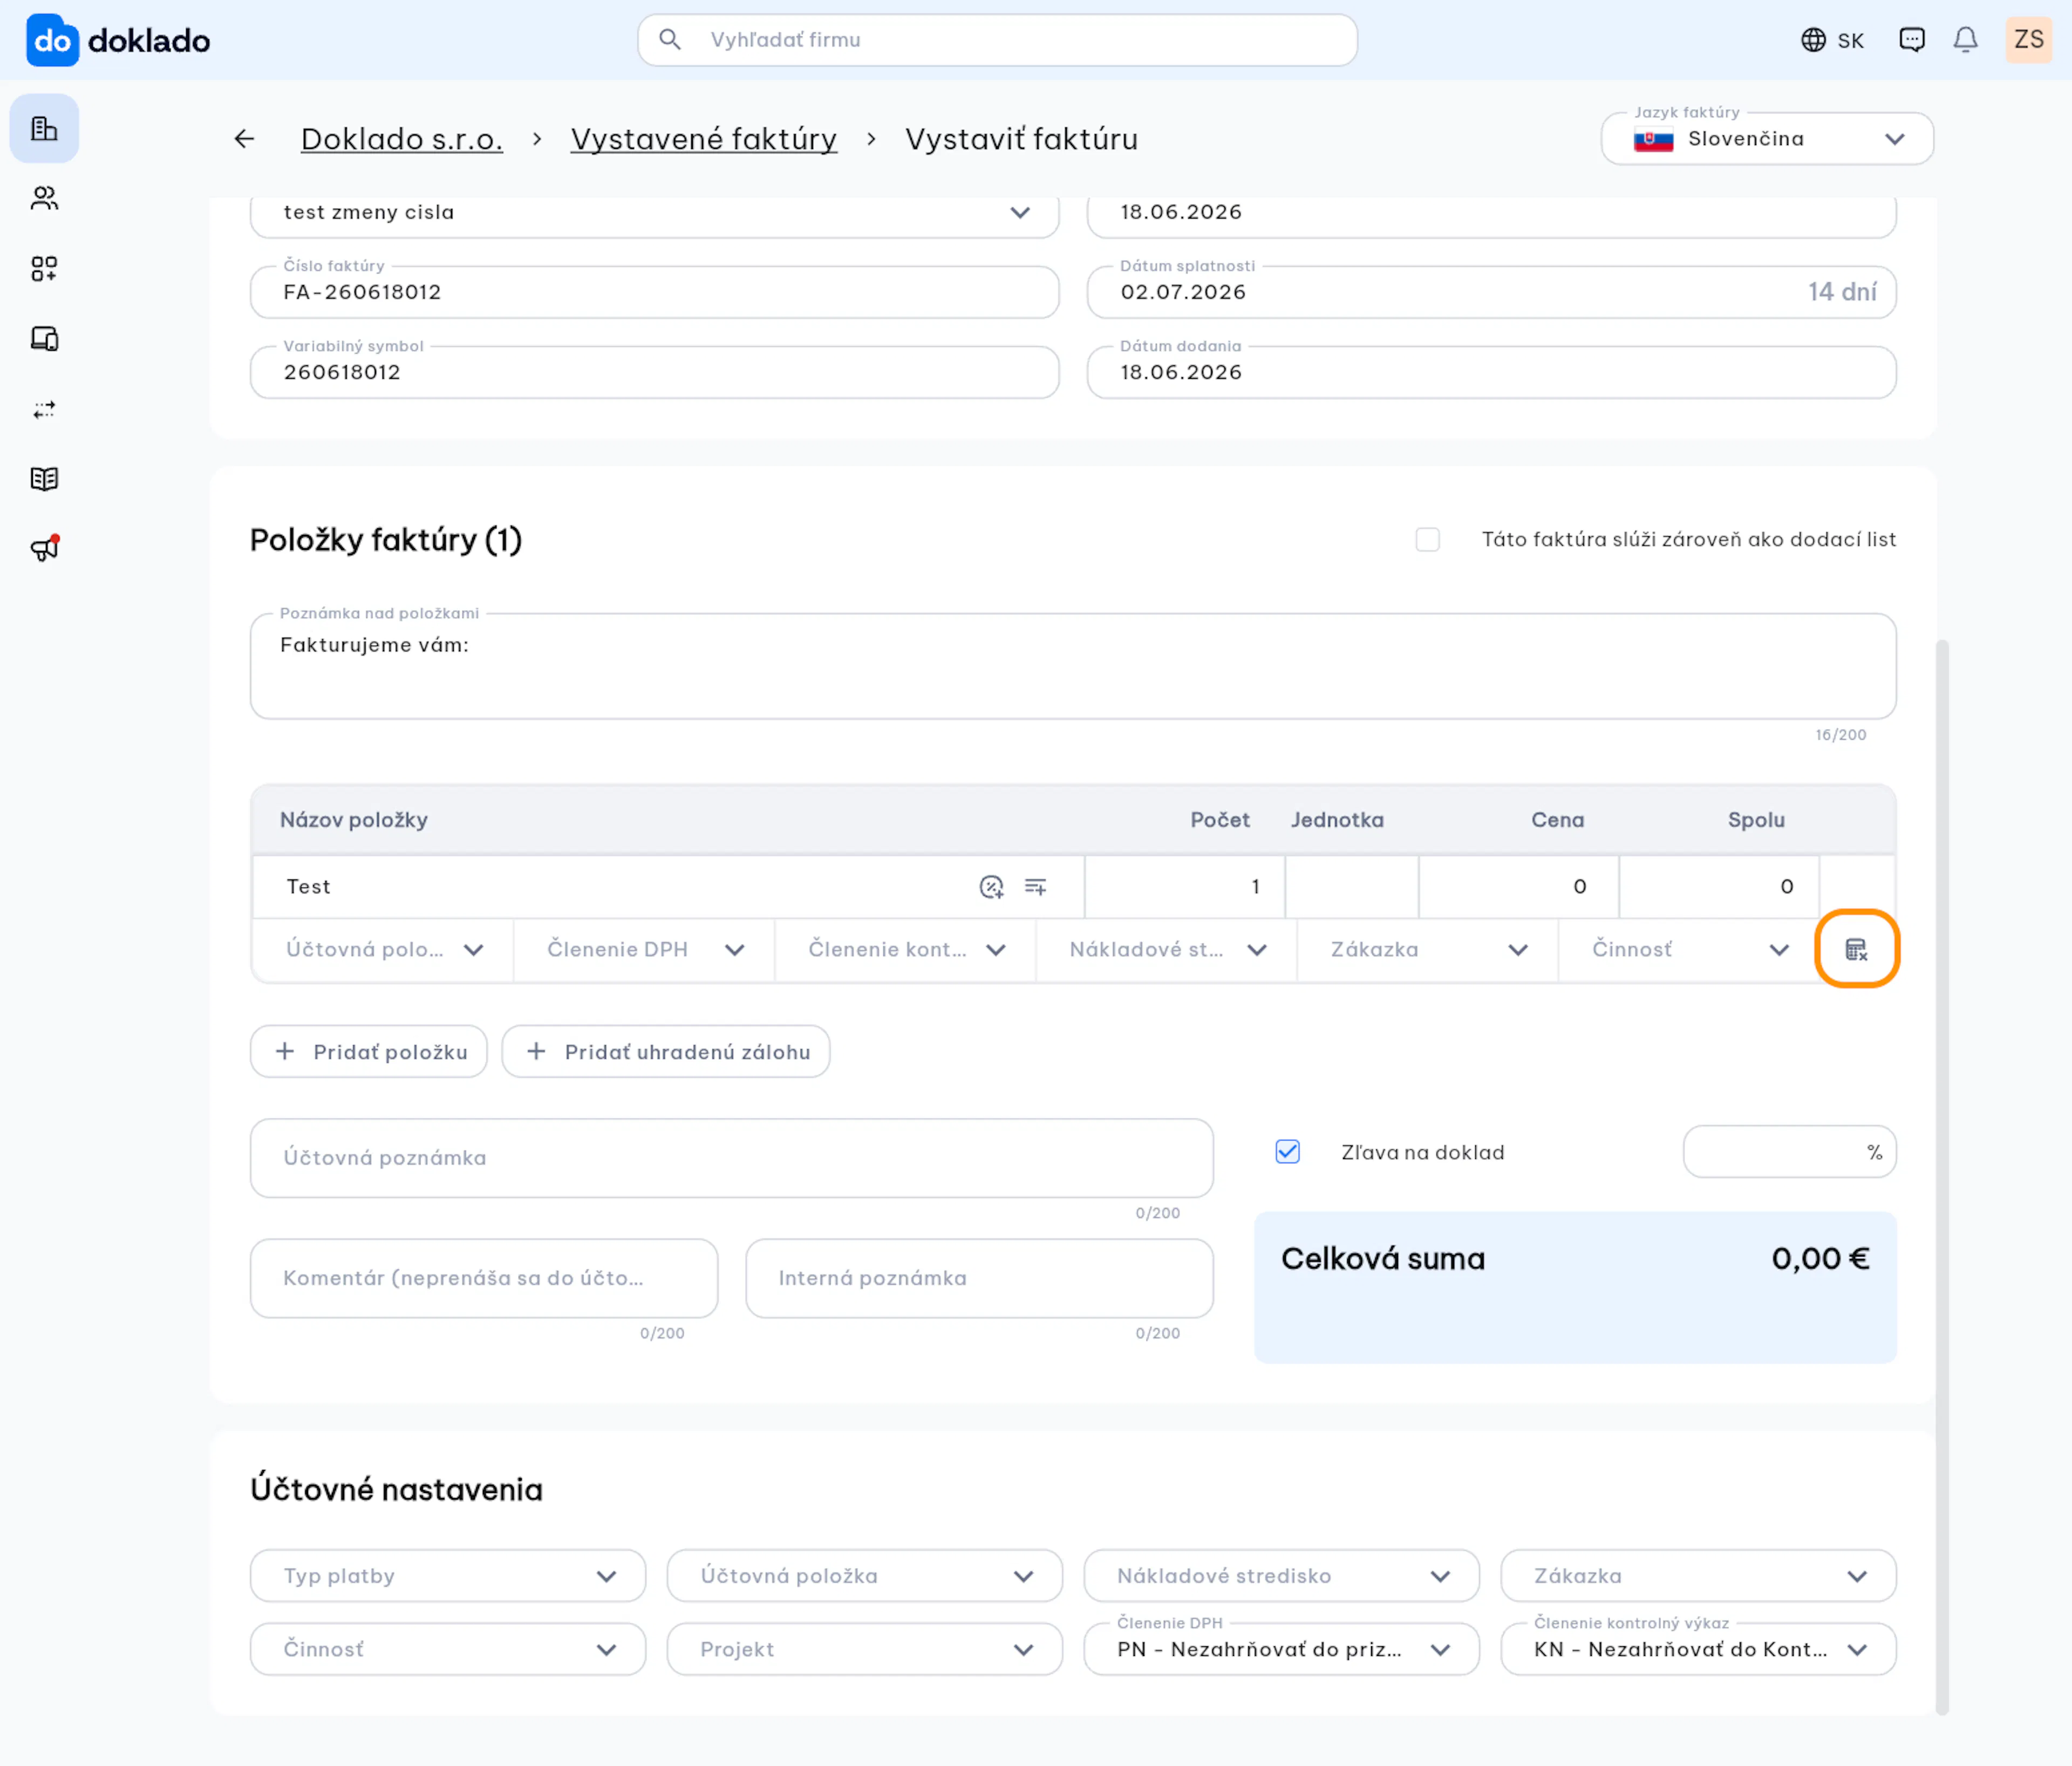Open the PN Členenie DPH dropdown
Screen dimensions: 2072x1766
click(1281, 1649)
